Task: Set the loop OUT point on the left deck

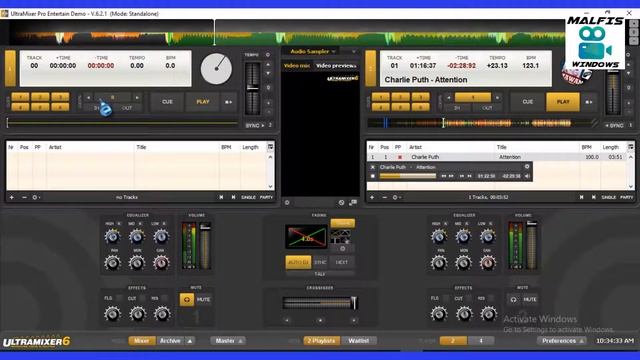Action: (127, 108)
